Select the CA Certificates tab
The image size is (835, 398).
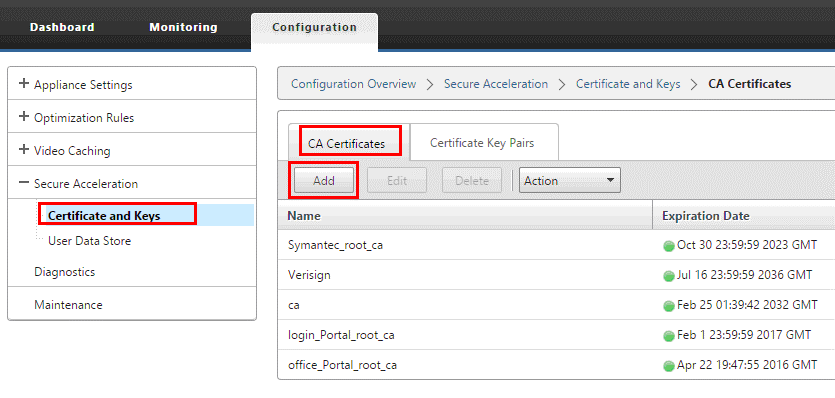point(347,144)
